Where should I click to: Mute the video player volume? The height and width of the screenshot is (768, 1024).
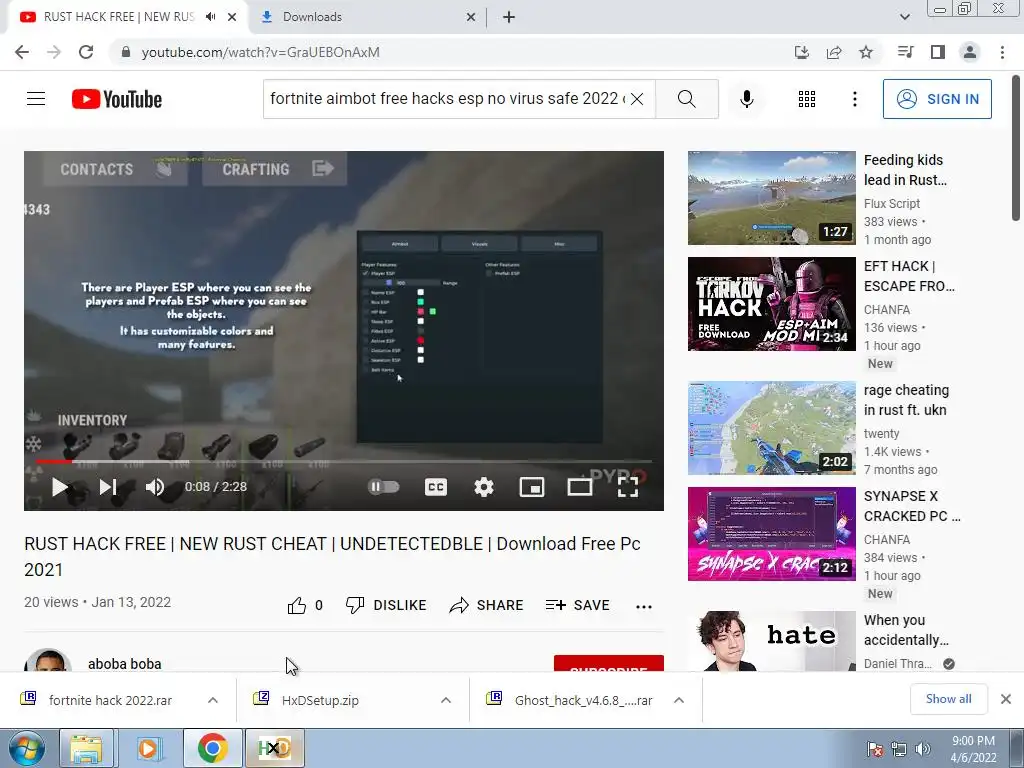155,487
